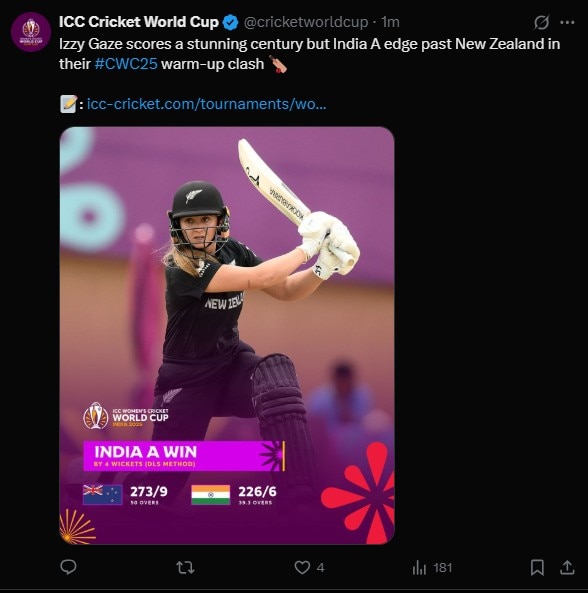Follow the icc-cricket.com tournaments link

point(206,104)
